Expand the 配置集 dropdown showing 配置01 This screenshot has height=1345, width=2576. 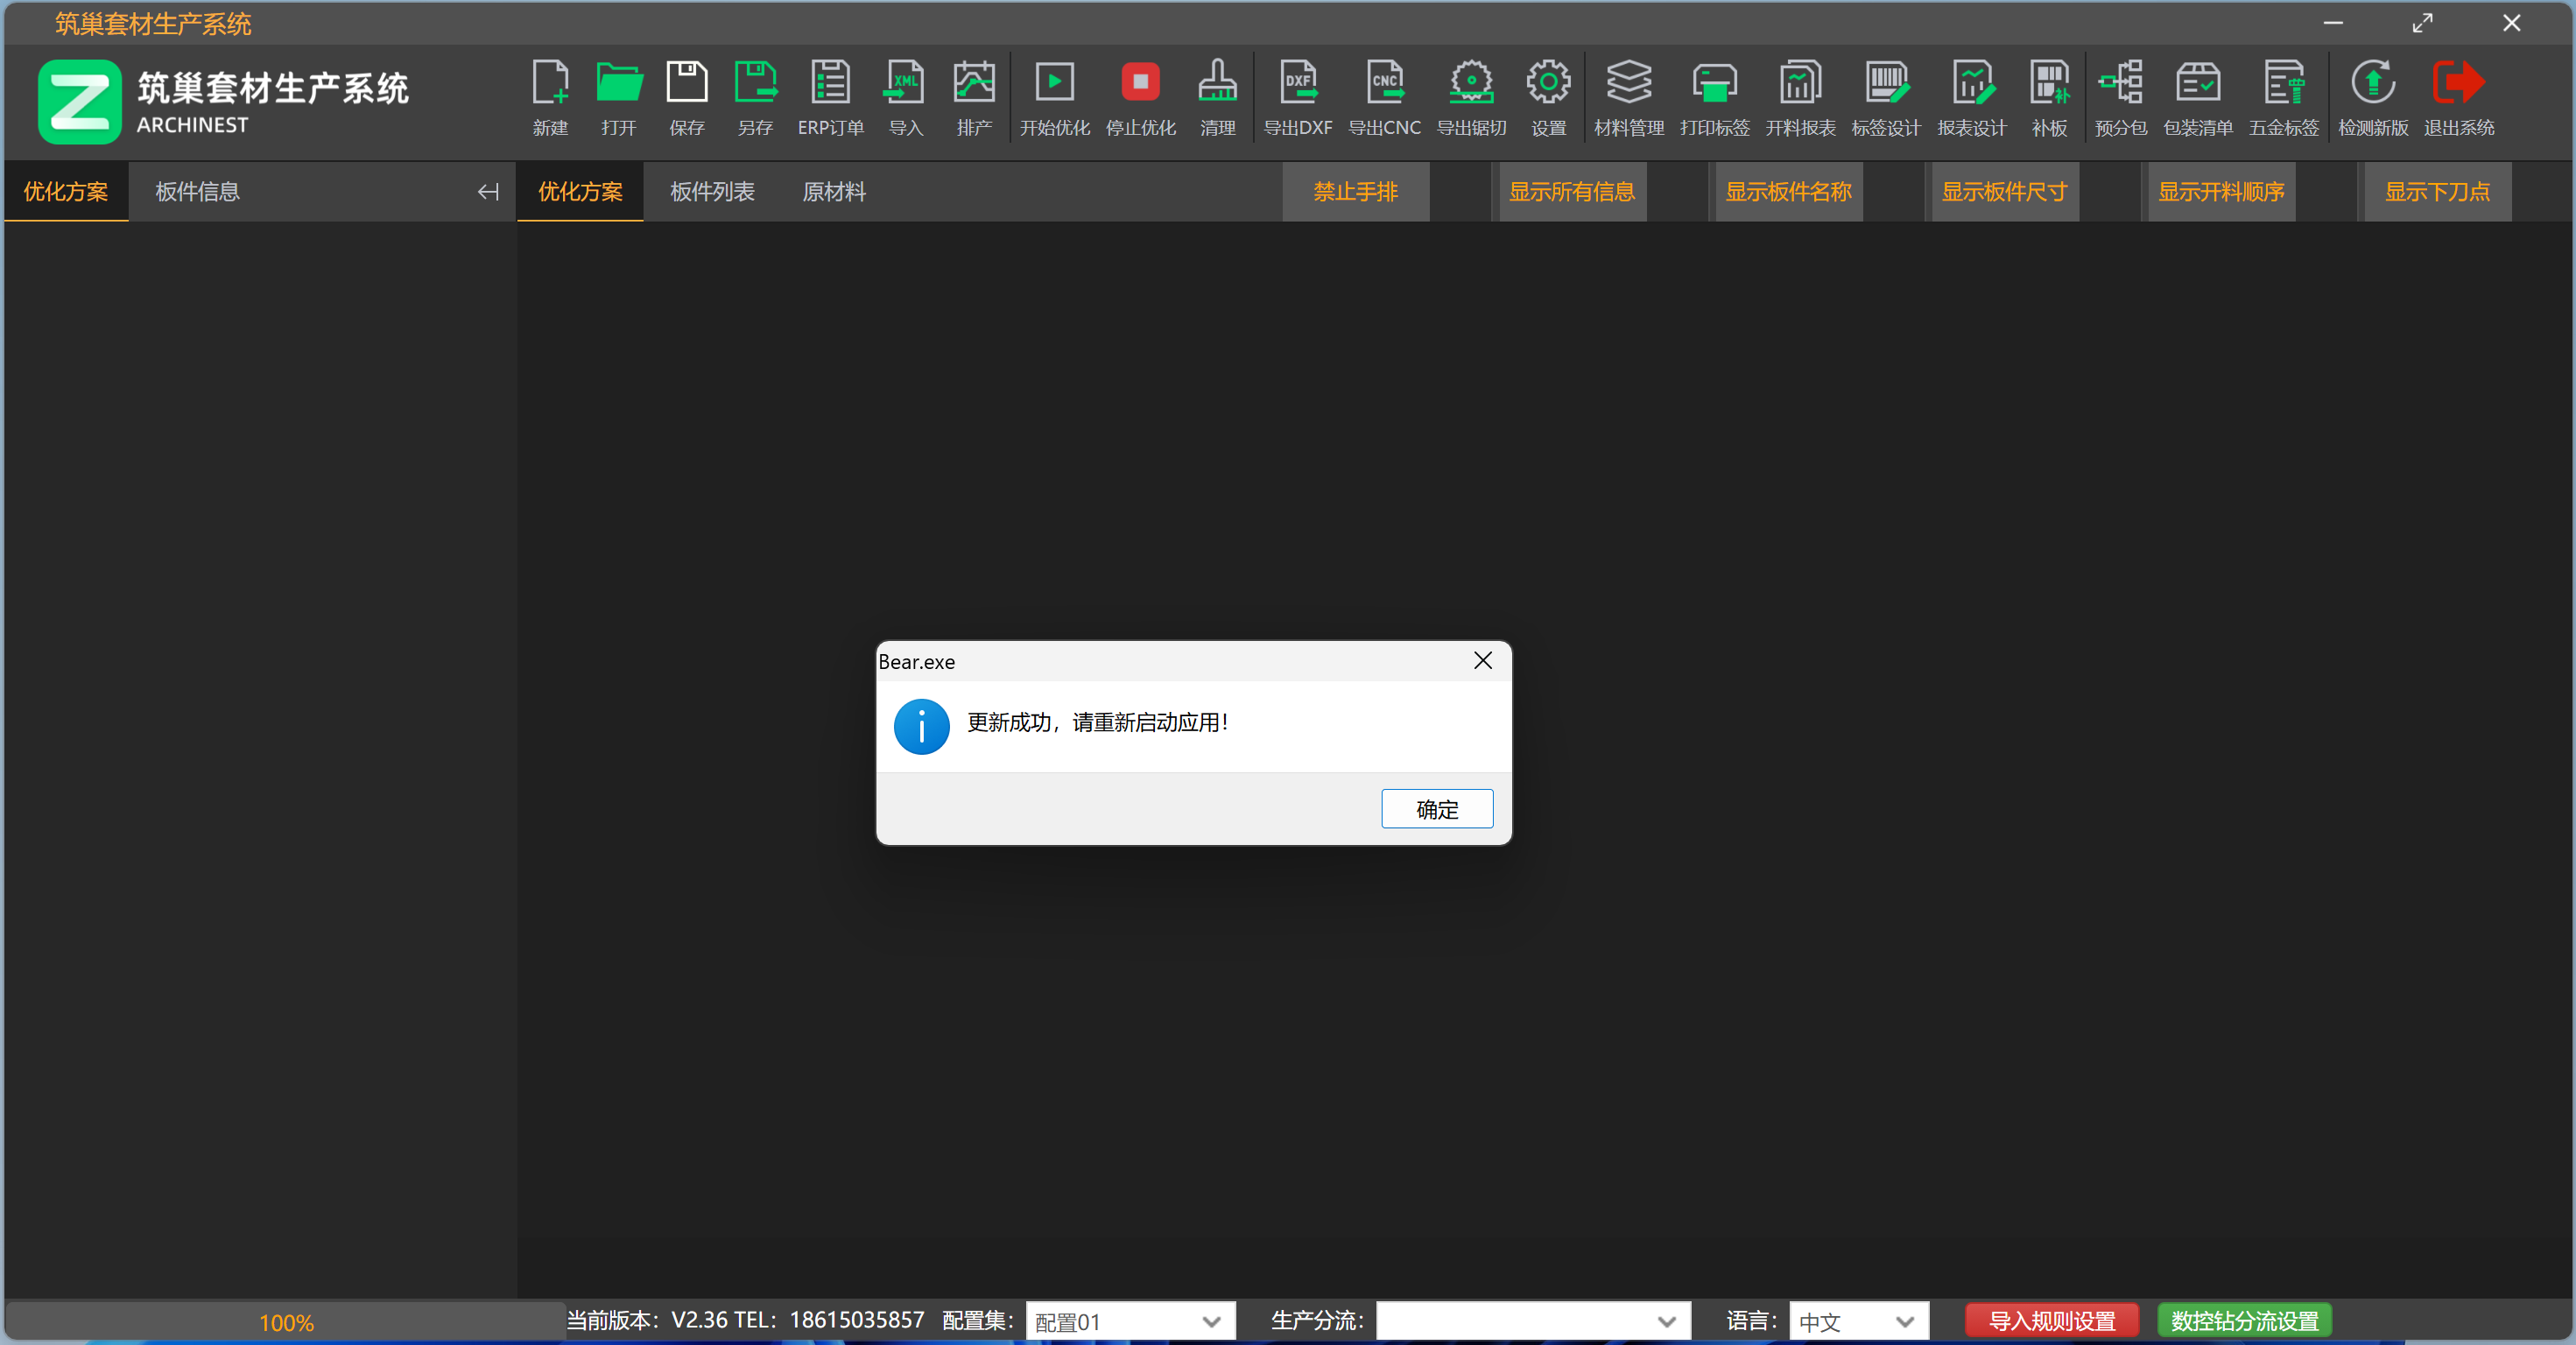click(1211, 1322)
